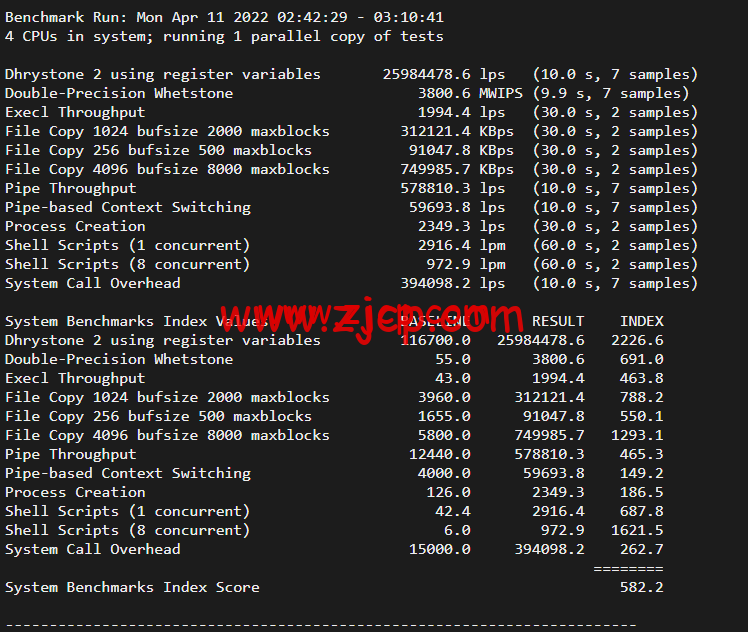Click the RESULT column header
The width and height of the screenshot is (748, 632).
[x=557, y=321]
